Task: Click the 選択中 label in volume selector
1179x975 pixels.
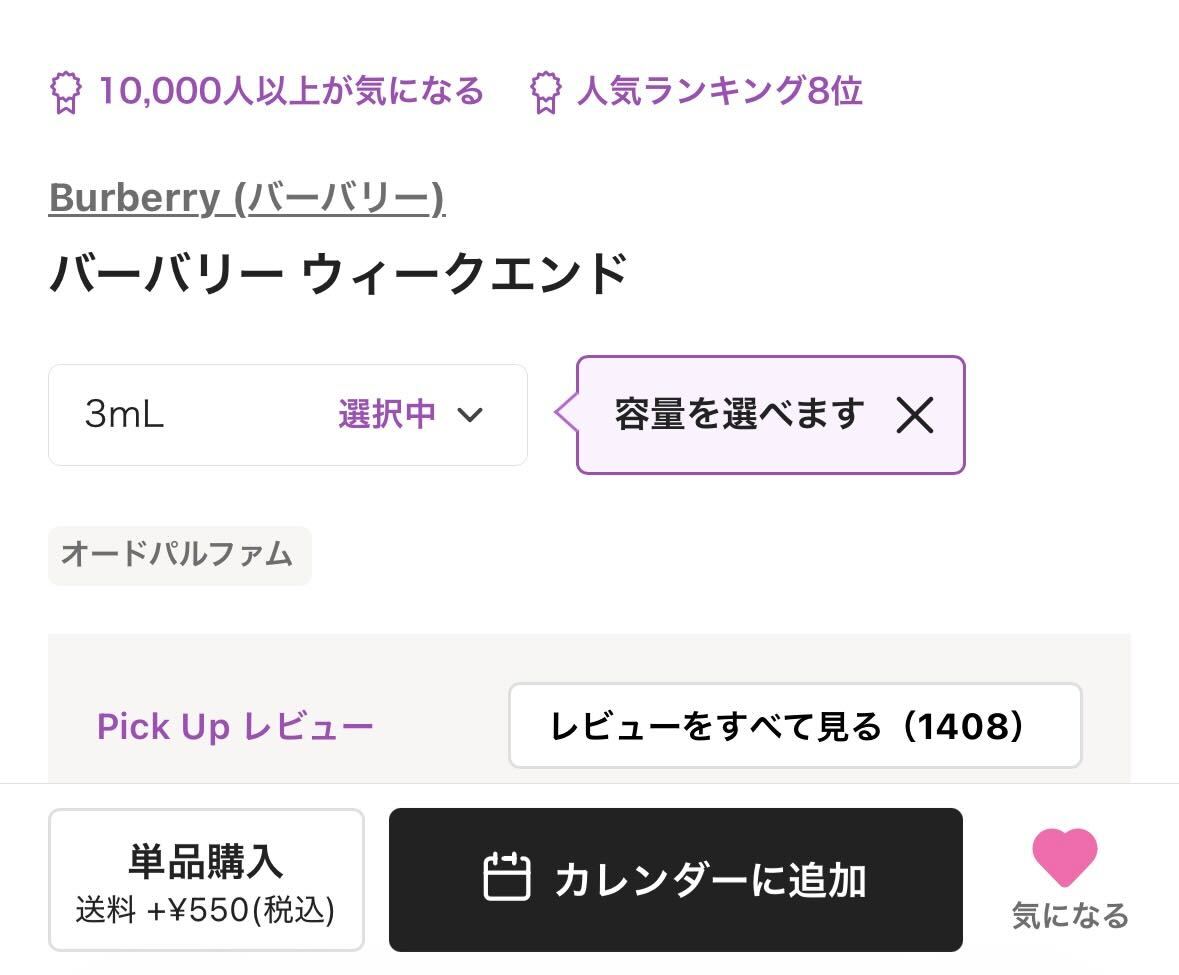Action: point(386,414)
